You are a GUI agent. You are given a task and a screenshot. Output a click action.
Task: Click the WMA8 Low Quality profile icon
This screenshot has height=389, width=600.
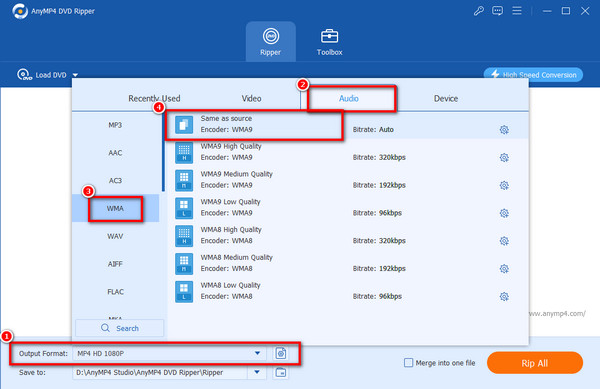tap(184, 291)
